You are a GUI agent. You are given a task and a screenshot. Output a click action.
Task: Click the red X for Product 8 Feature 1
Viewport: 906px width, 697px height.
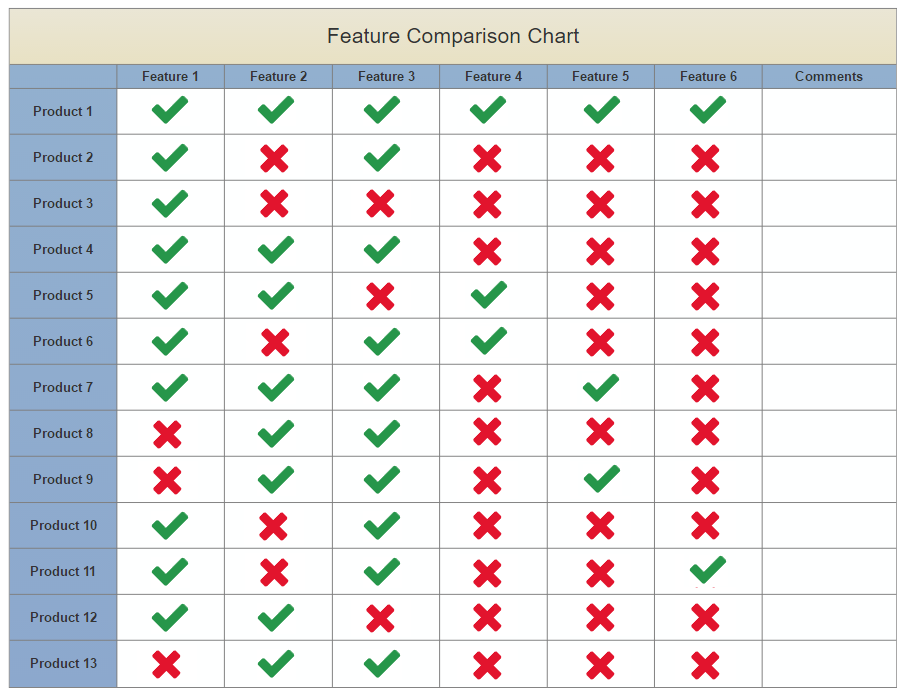click(169, 433)
